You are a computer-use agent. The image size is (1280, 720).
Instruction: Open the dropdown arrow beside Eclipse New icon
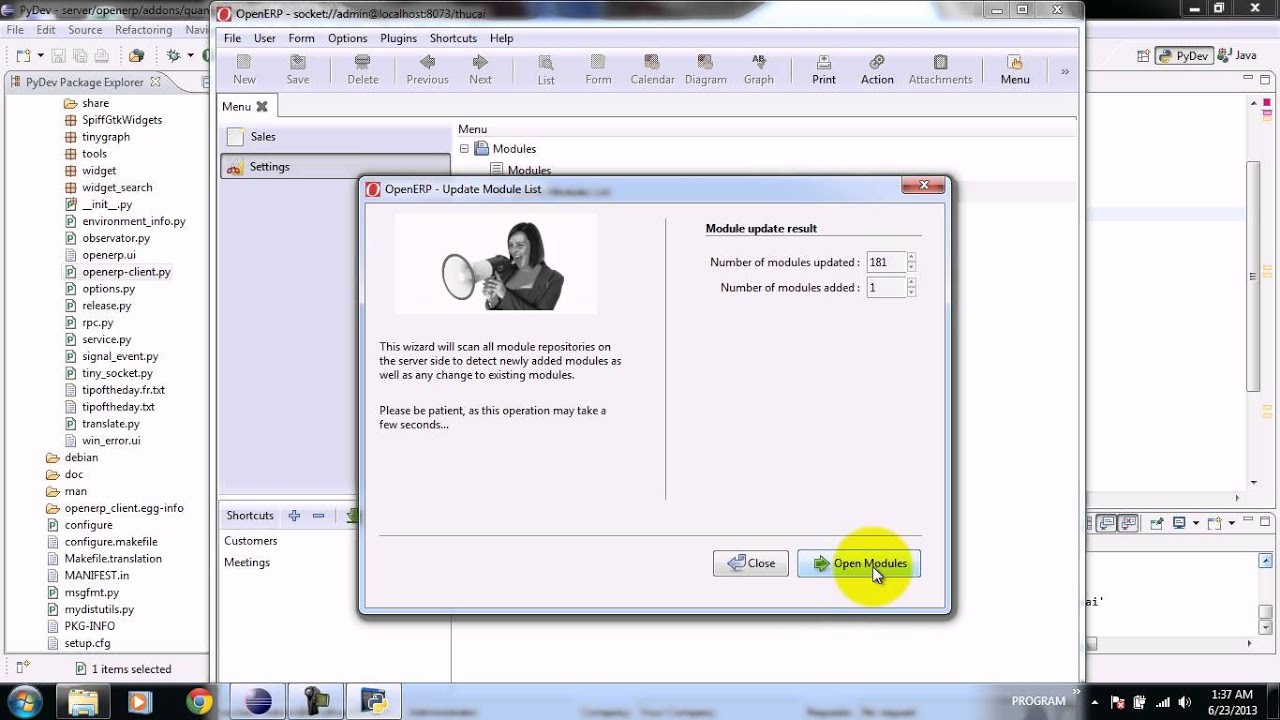pos(38,56)
